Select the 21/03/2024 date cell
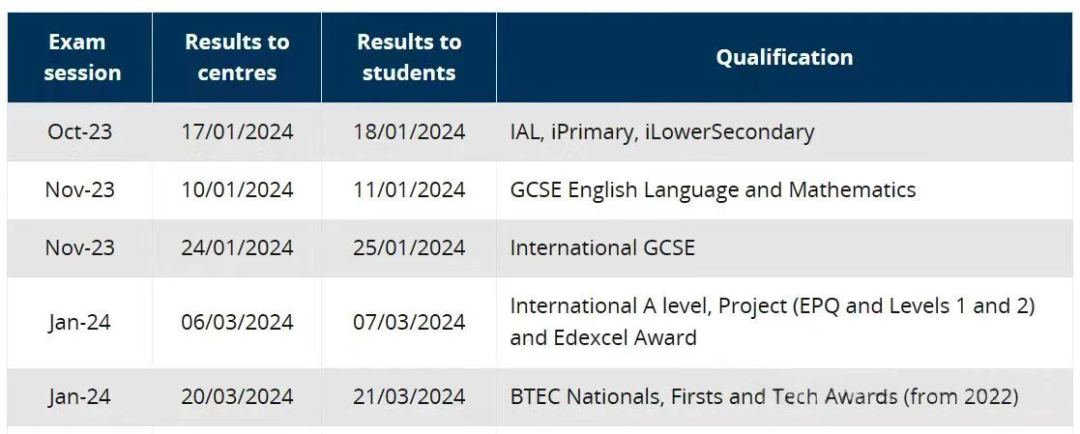The width and height of the screenshot is (1080, 434). pyautogui.click(x=408, y=397)
